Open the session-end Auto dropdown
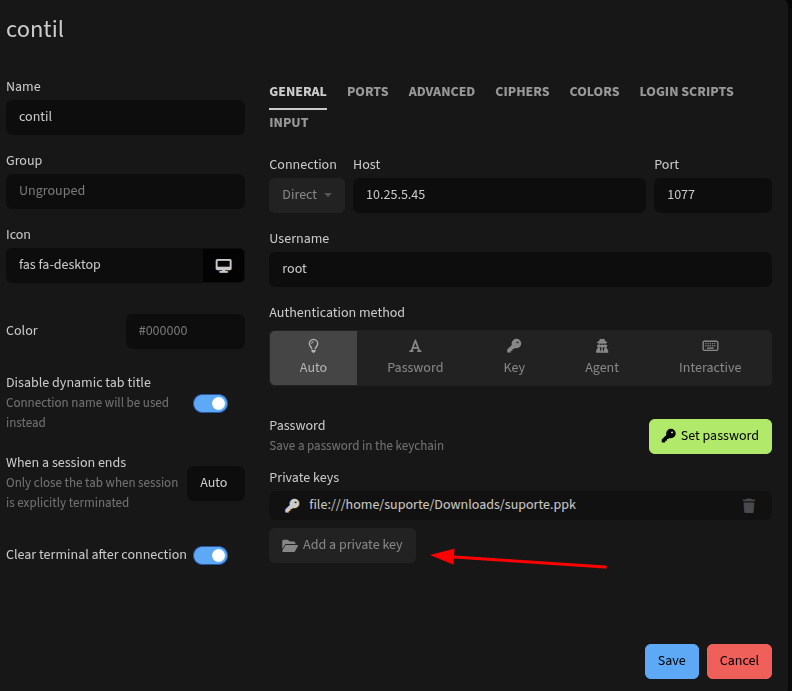792x691 pixels. [214, 483]
